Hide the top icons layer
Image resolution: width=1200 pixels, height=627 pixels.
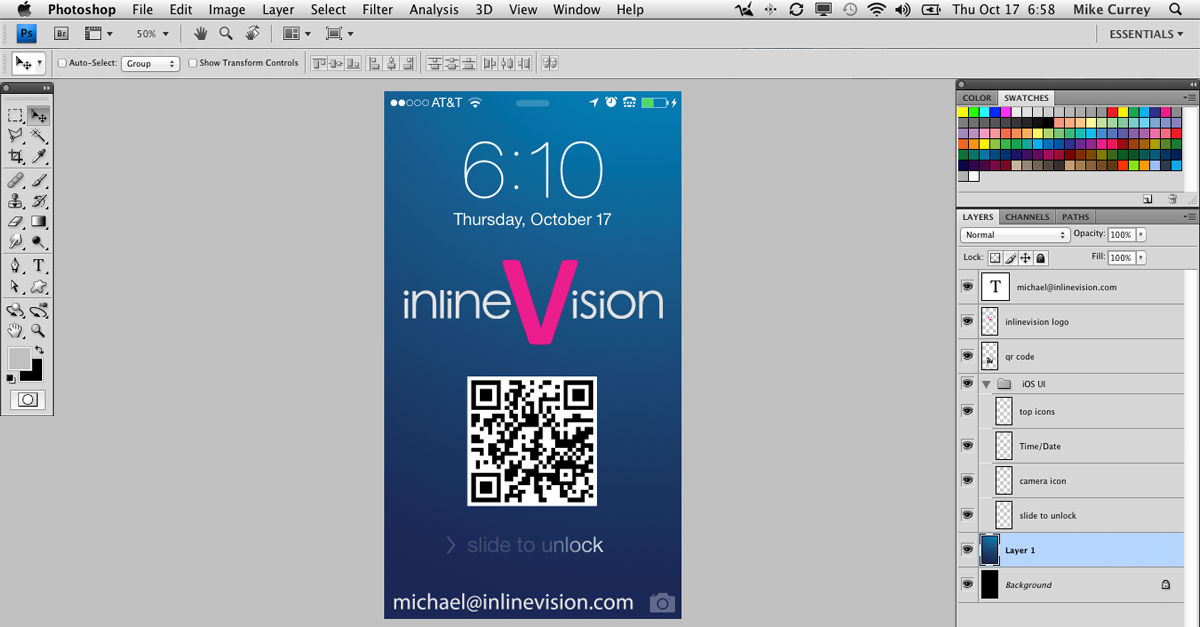967,411
